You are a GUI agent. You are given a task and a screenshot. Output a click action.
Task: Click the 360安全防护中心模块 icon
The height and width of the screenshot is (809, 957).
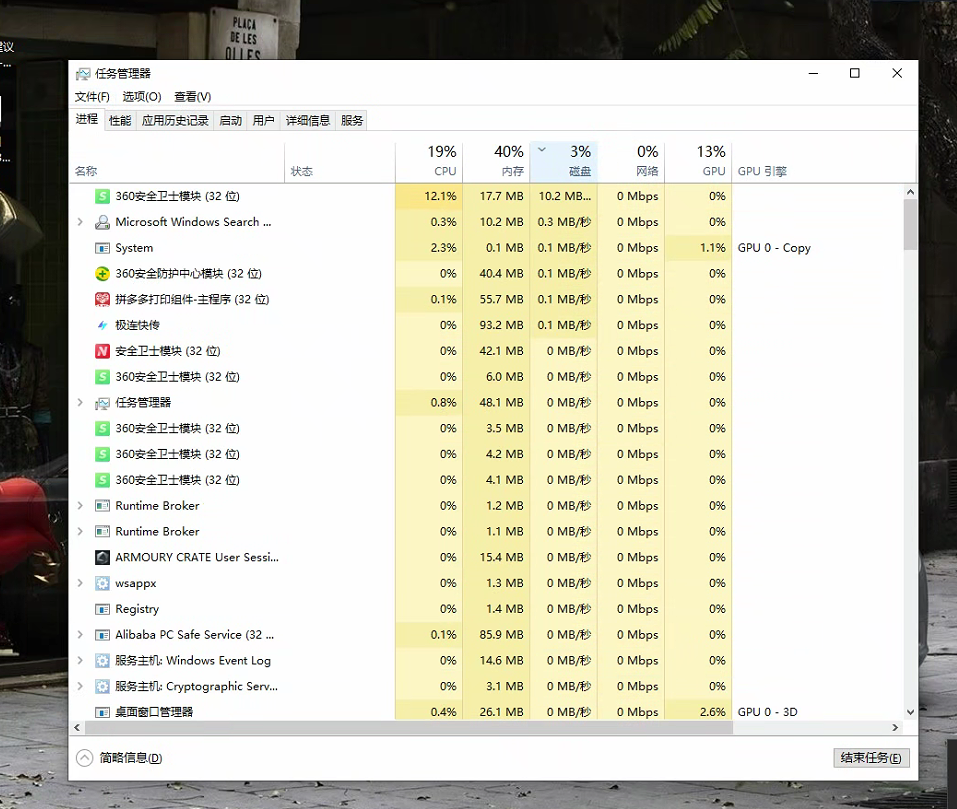coord(102,273)
